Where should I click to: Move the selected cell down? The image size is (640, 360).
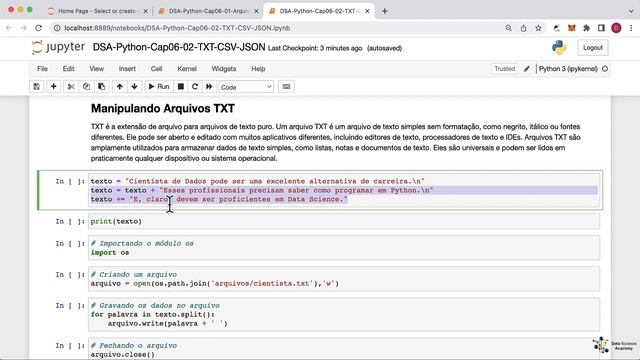[x=134, y=87]
